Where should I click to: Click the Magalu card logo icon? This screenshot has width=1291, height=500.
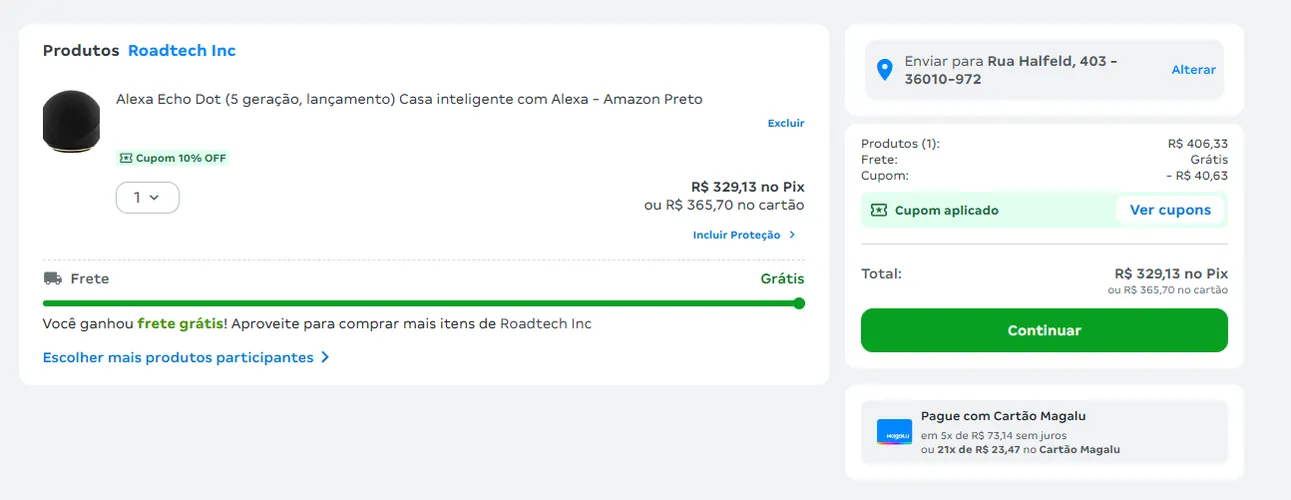point(894,432)
